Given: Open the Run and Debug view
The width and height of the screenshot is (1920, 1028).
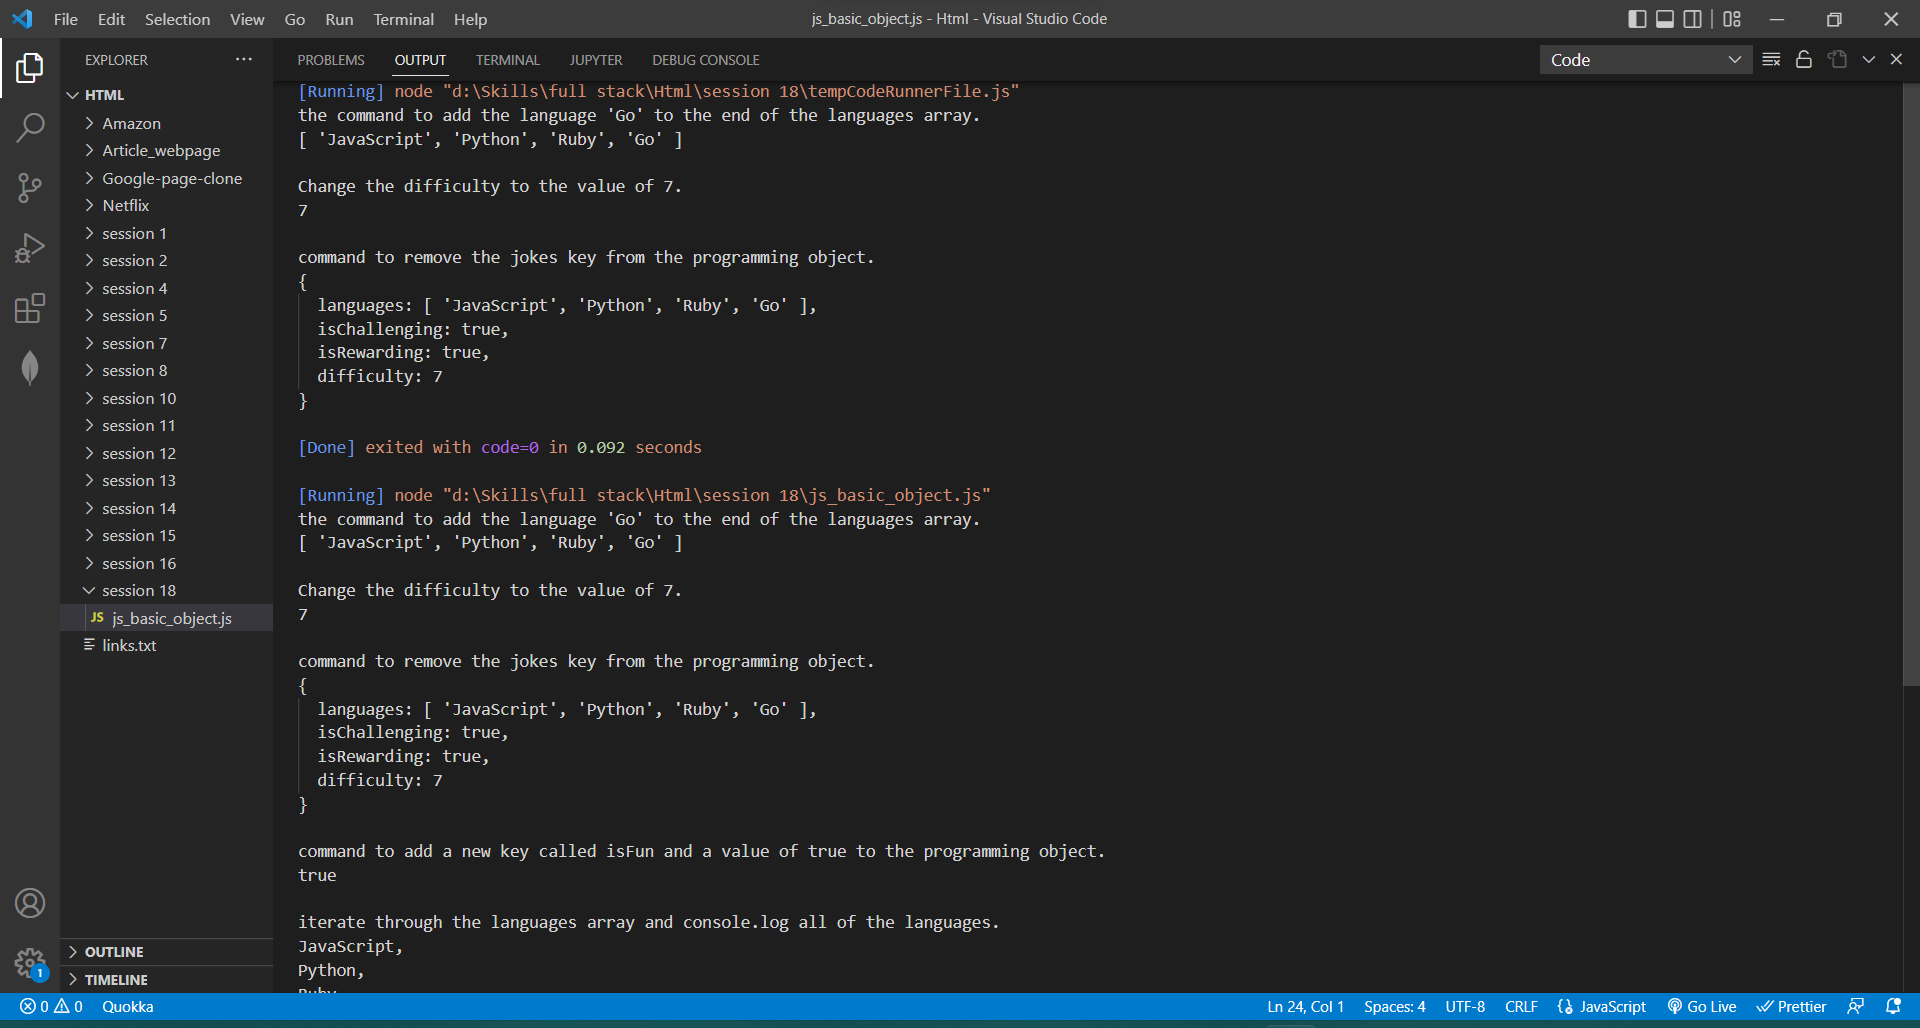Looking at the screenshot, I should 30,248.
